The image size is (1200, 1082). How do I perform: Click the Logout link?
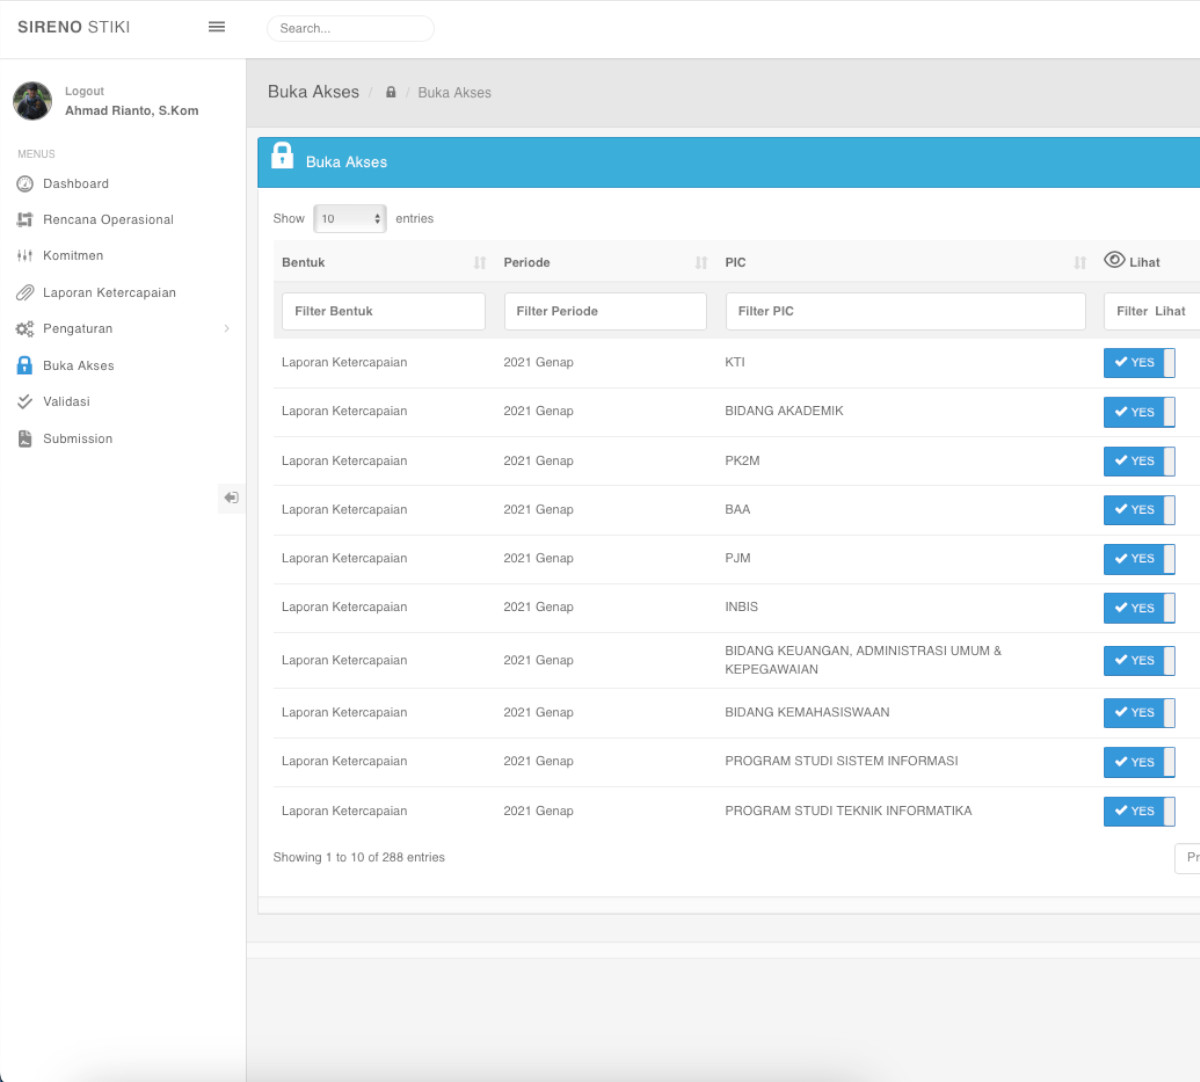[84, 91]
